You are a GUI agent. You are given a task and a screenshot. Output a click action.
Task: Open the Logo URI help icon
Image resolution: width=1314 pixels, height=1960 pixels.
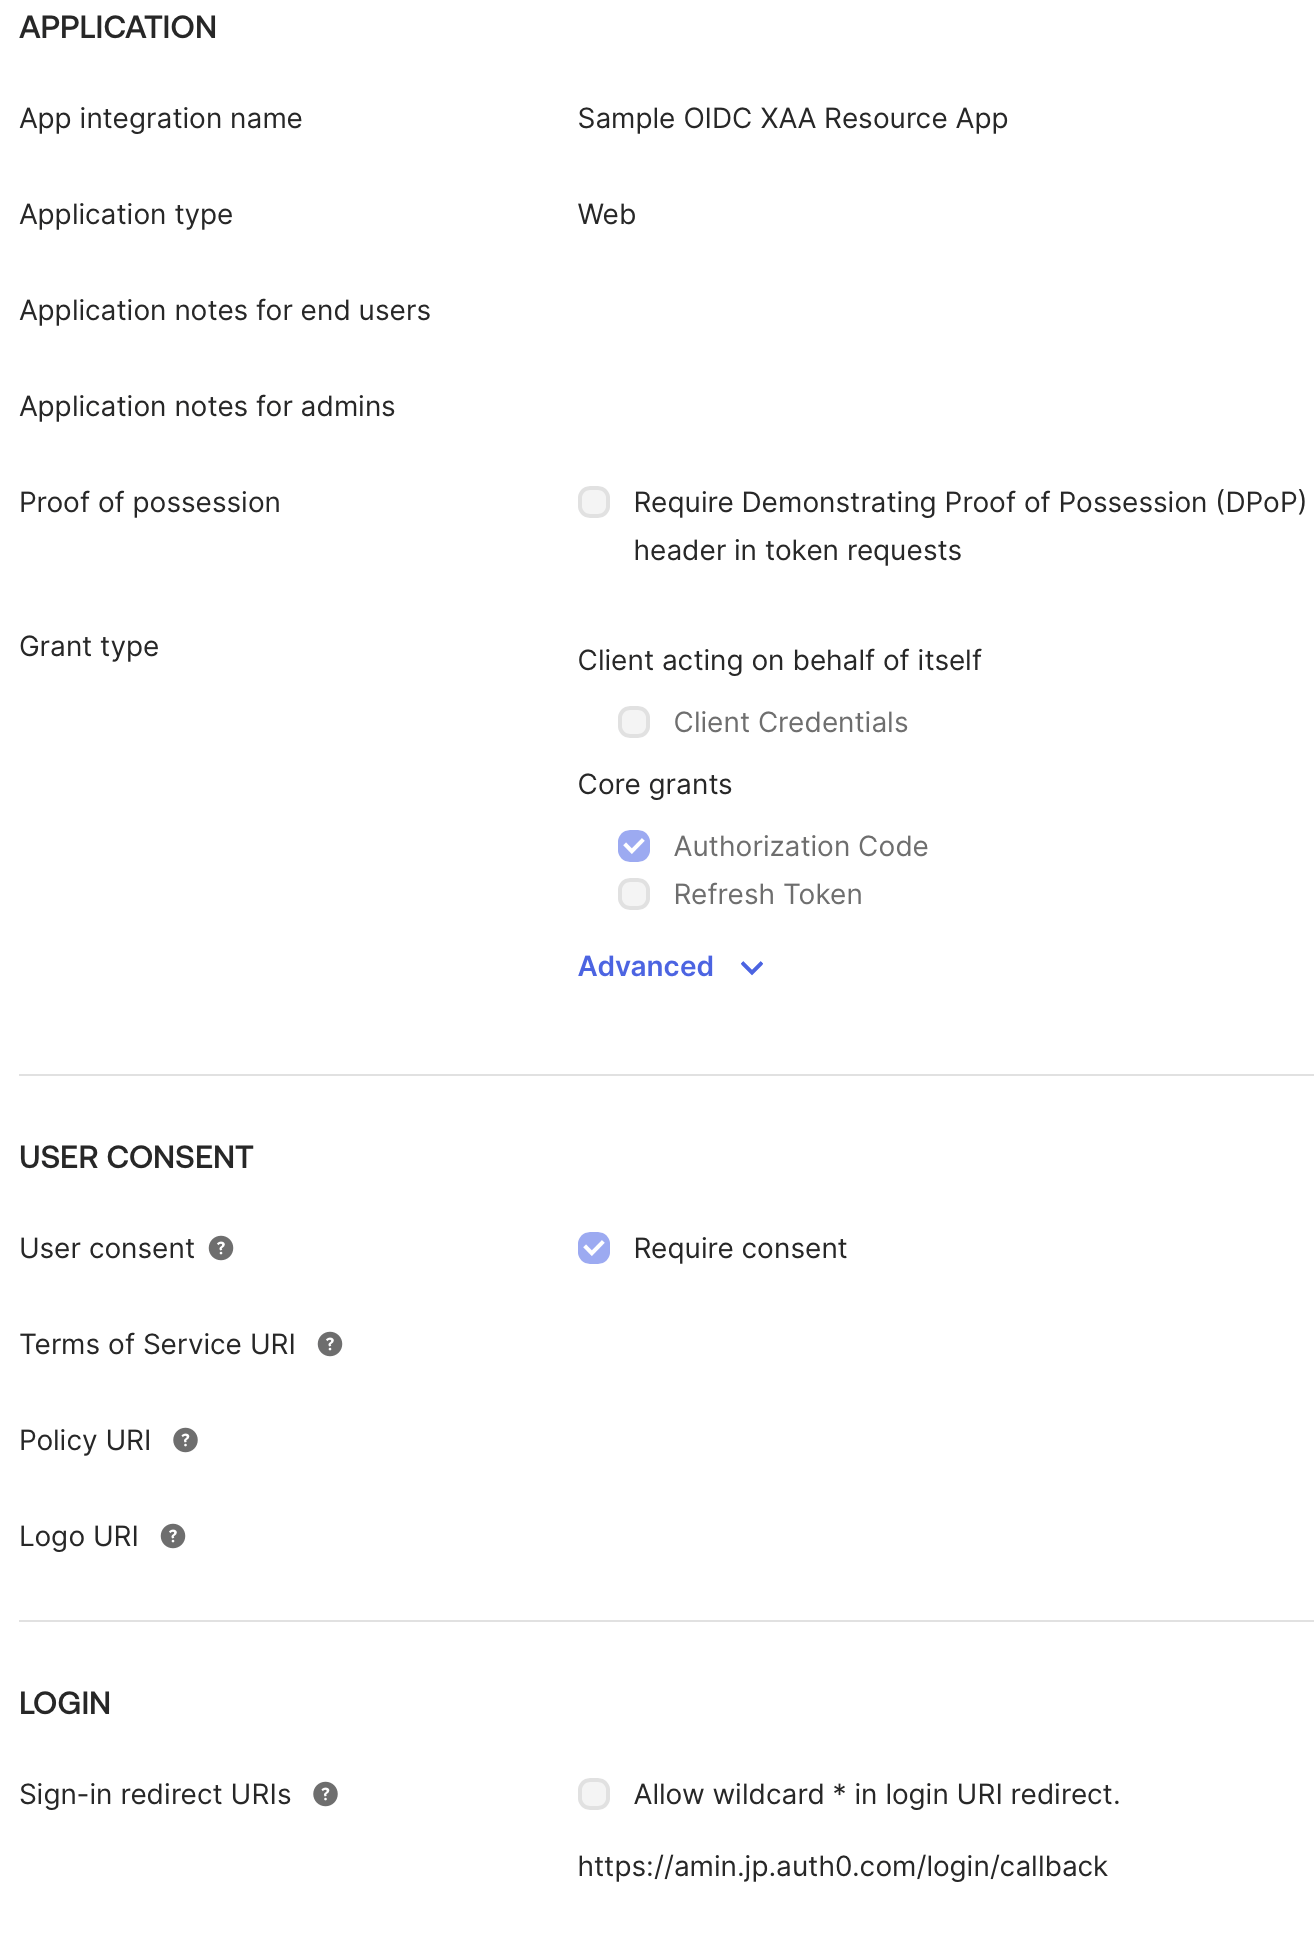tap(173, 1536)
